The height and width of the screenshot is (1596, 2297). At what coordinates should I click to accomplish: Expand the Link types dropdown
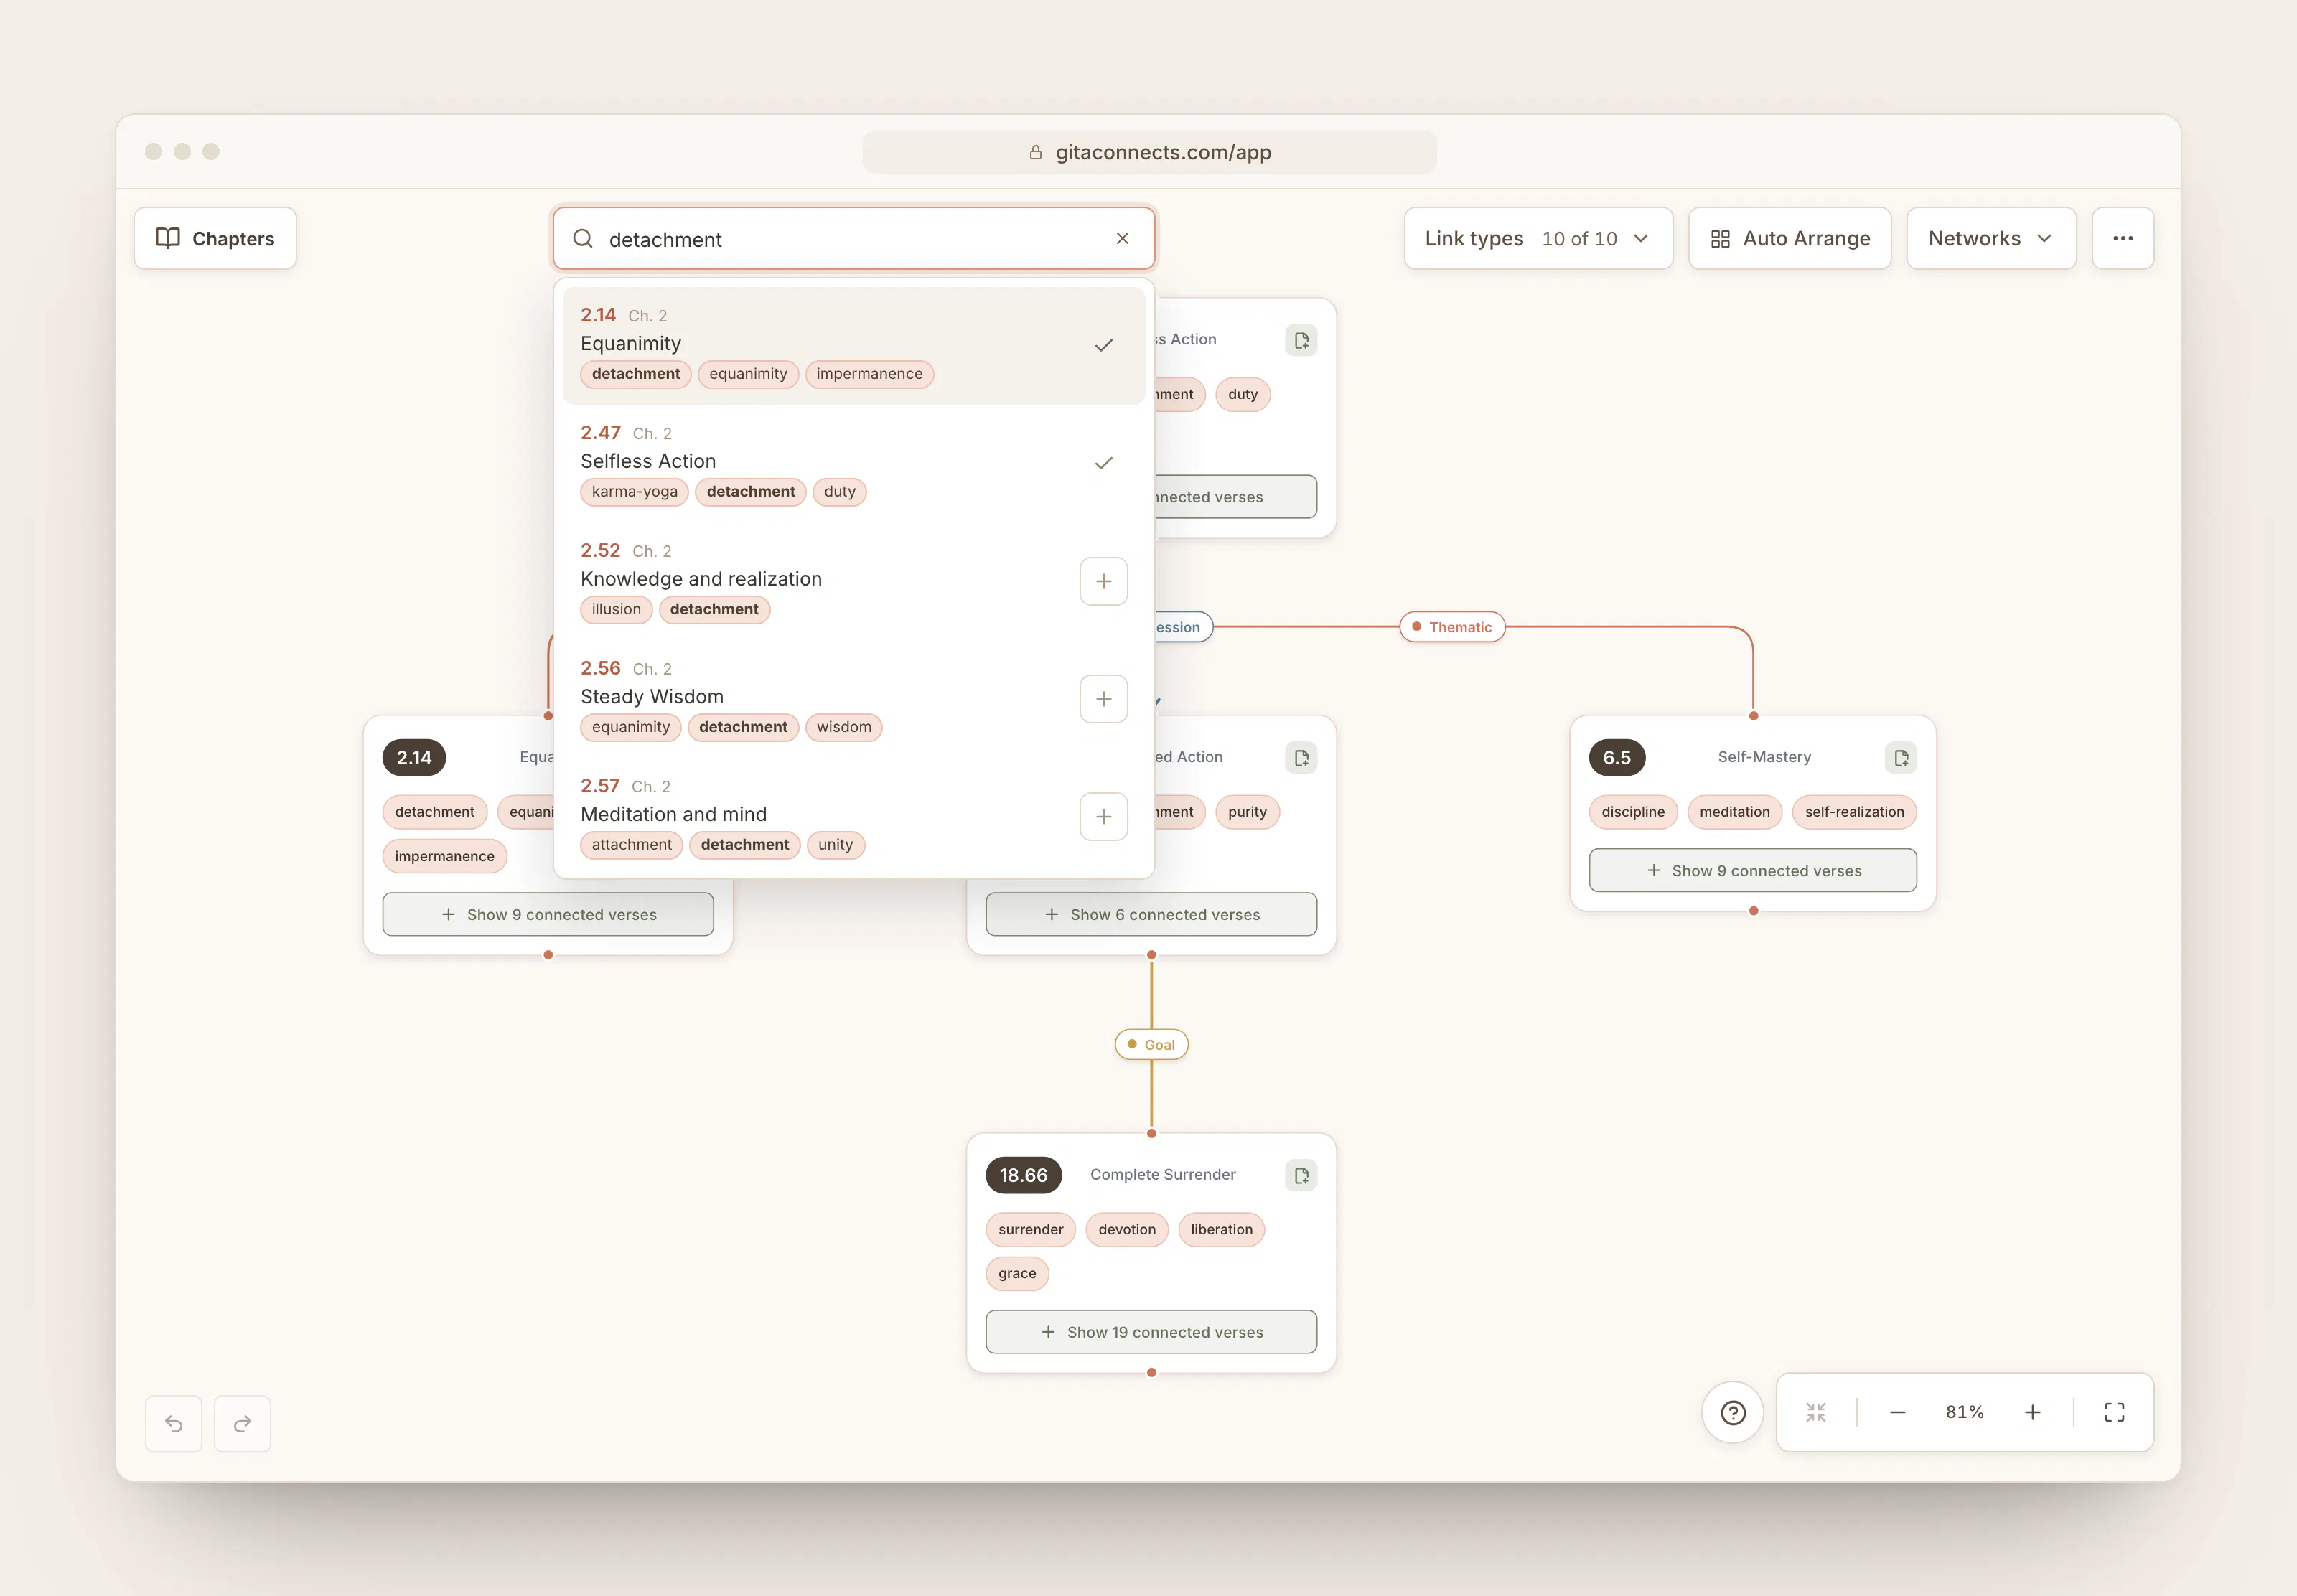click(1538, 238)
